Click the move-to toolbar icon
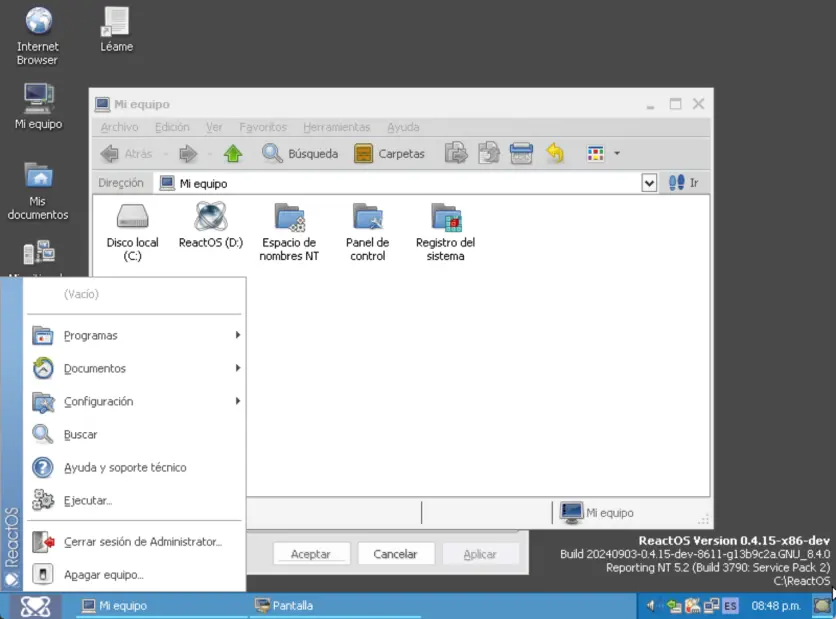836x619 pixels. coord(456,154)
